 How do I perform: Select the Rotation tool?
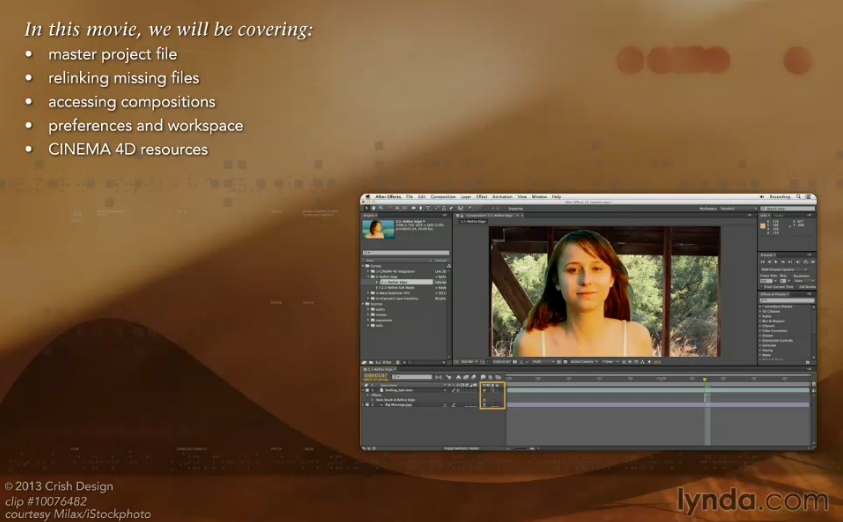tap(390, 208)
